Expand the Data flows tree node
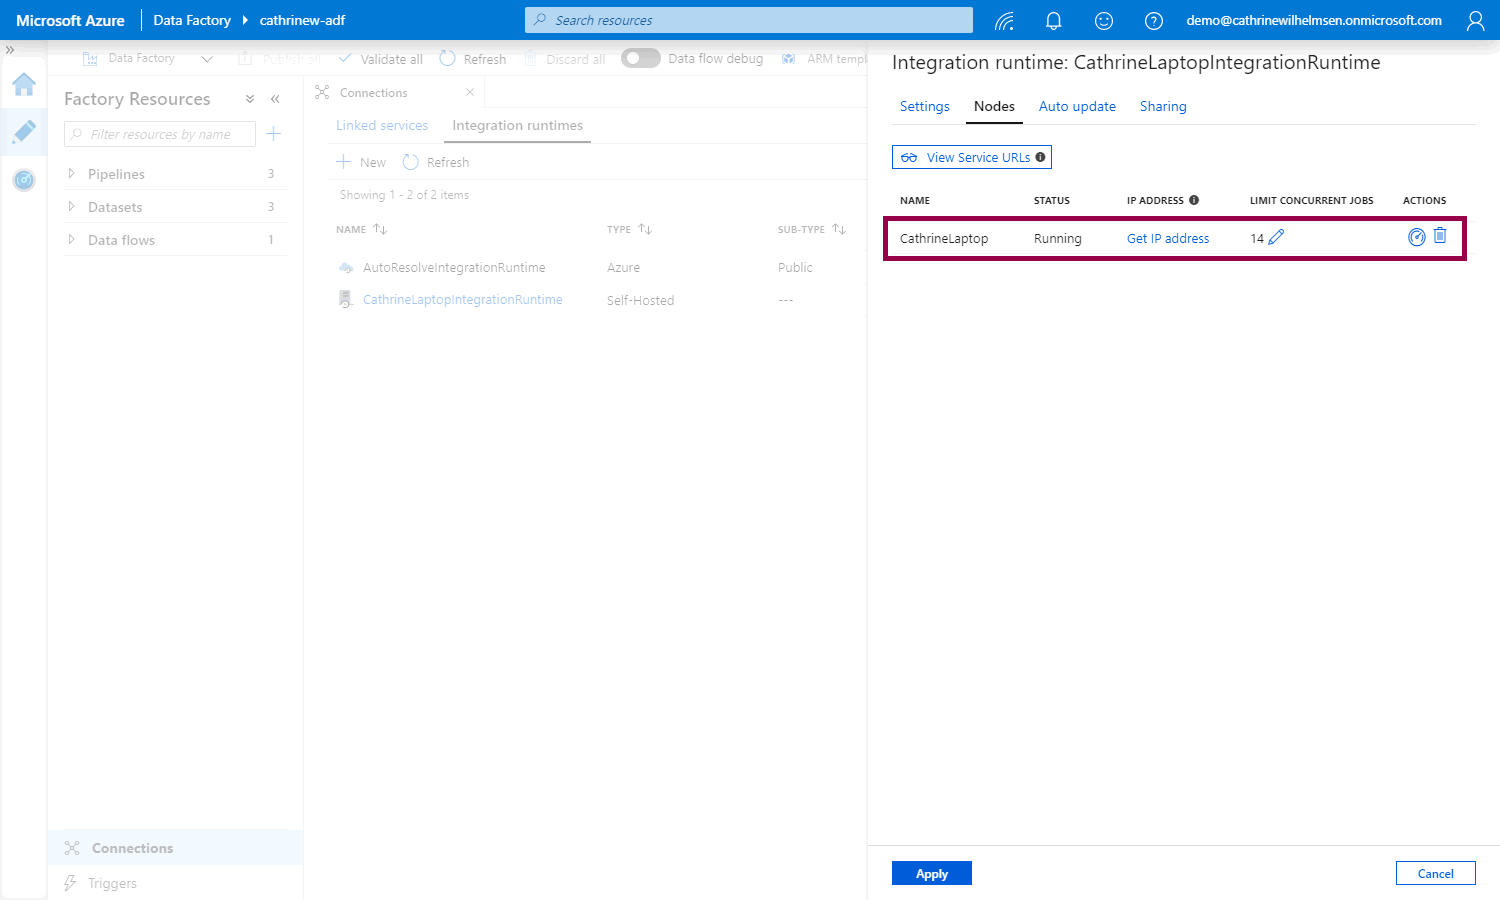This screenshot has height=900, width=1500. (x=71, y=240)
